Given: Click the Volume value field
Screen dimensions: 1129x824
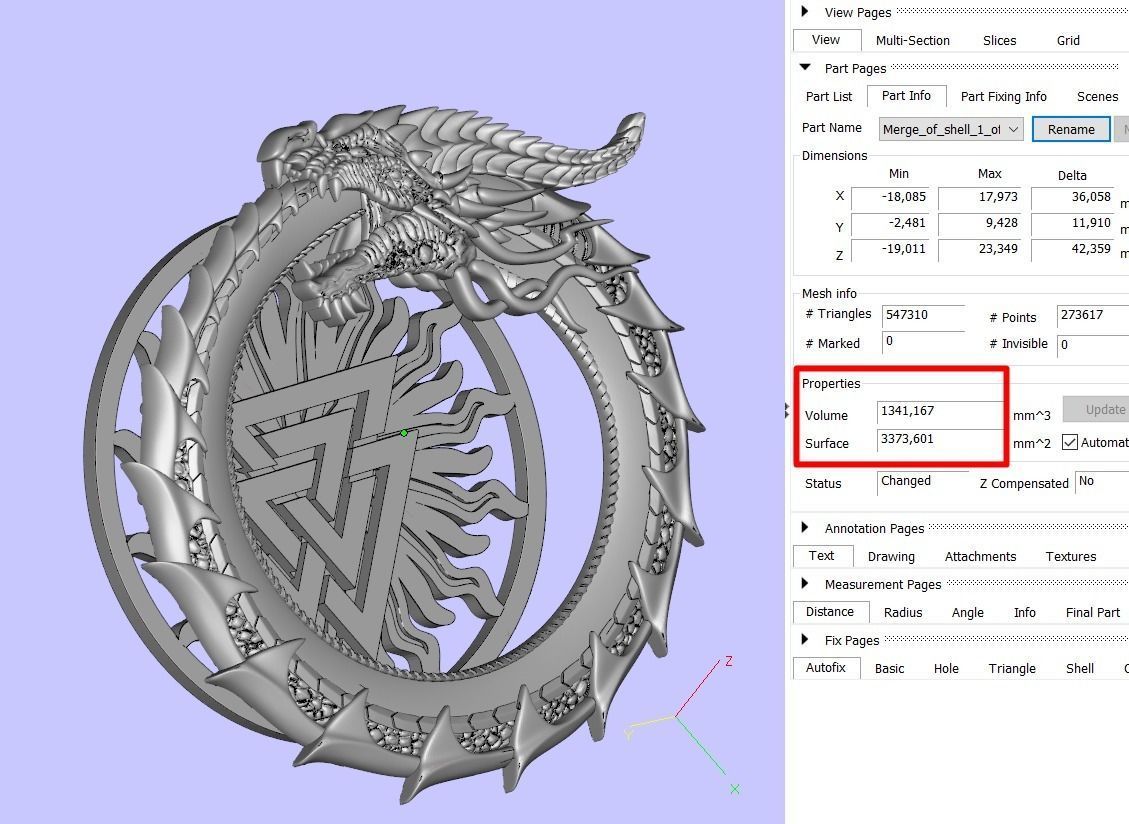Looking at the screenshot, I should pos(940,411).
